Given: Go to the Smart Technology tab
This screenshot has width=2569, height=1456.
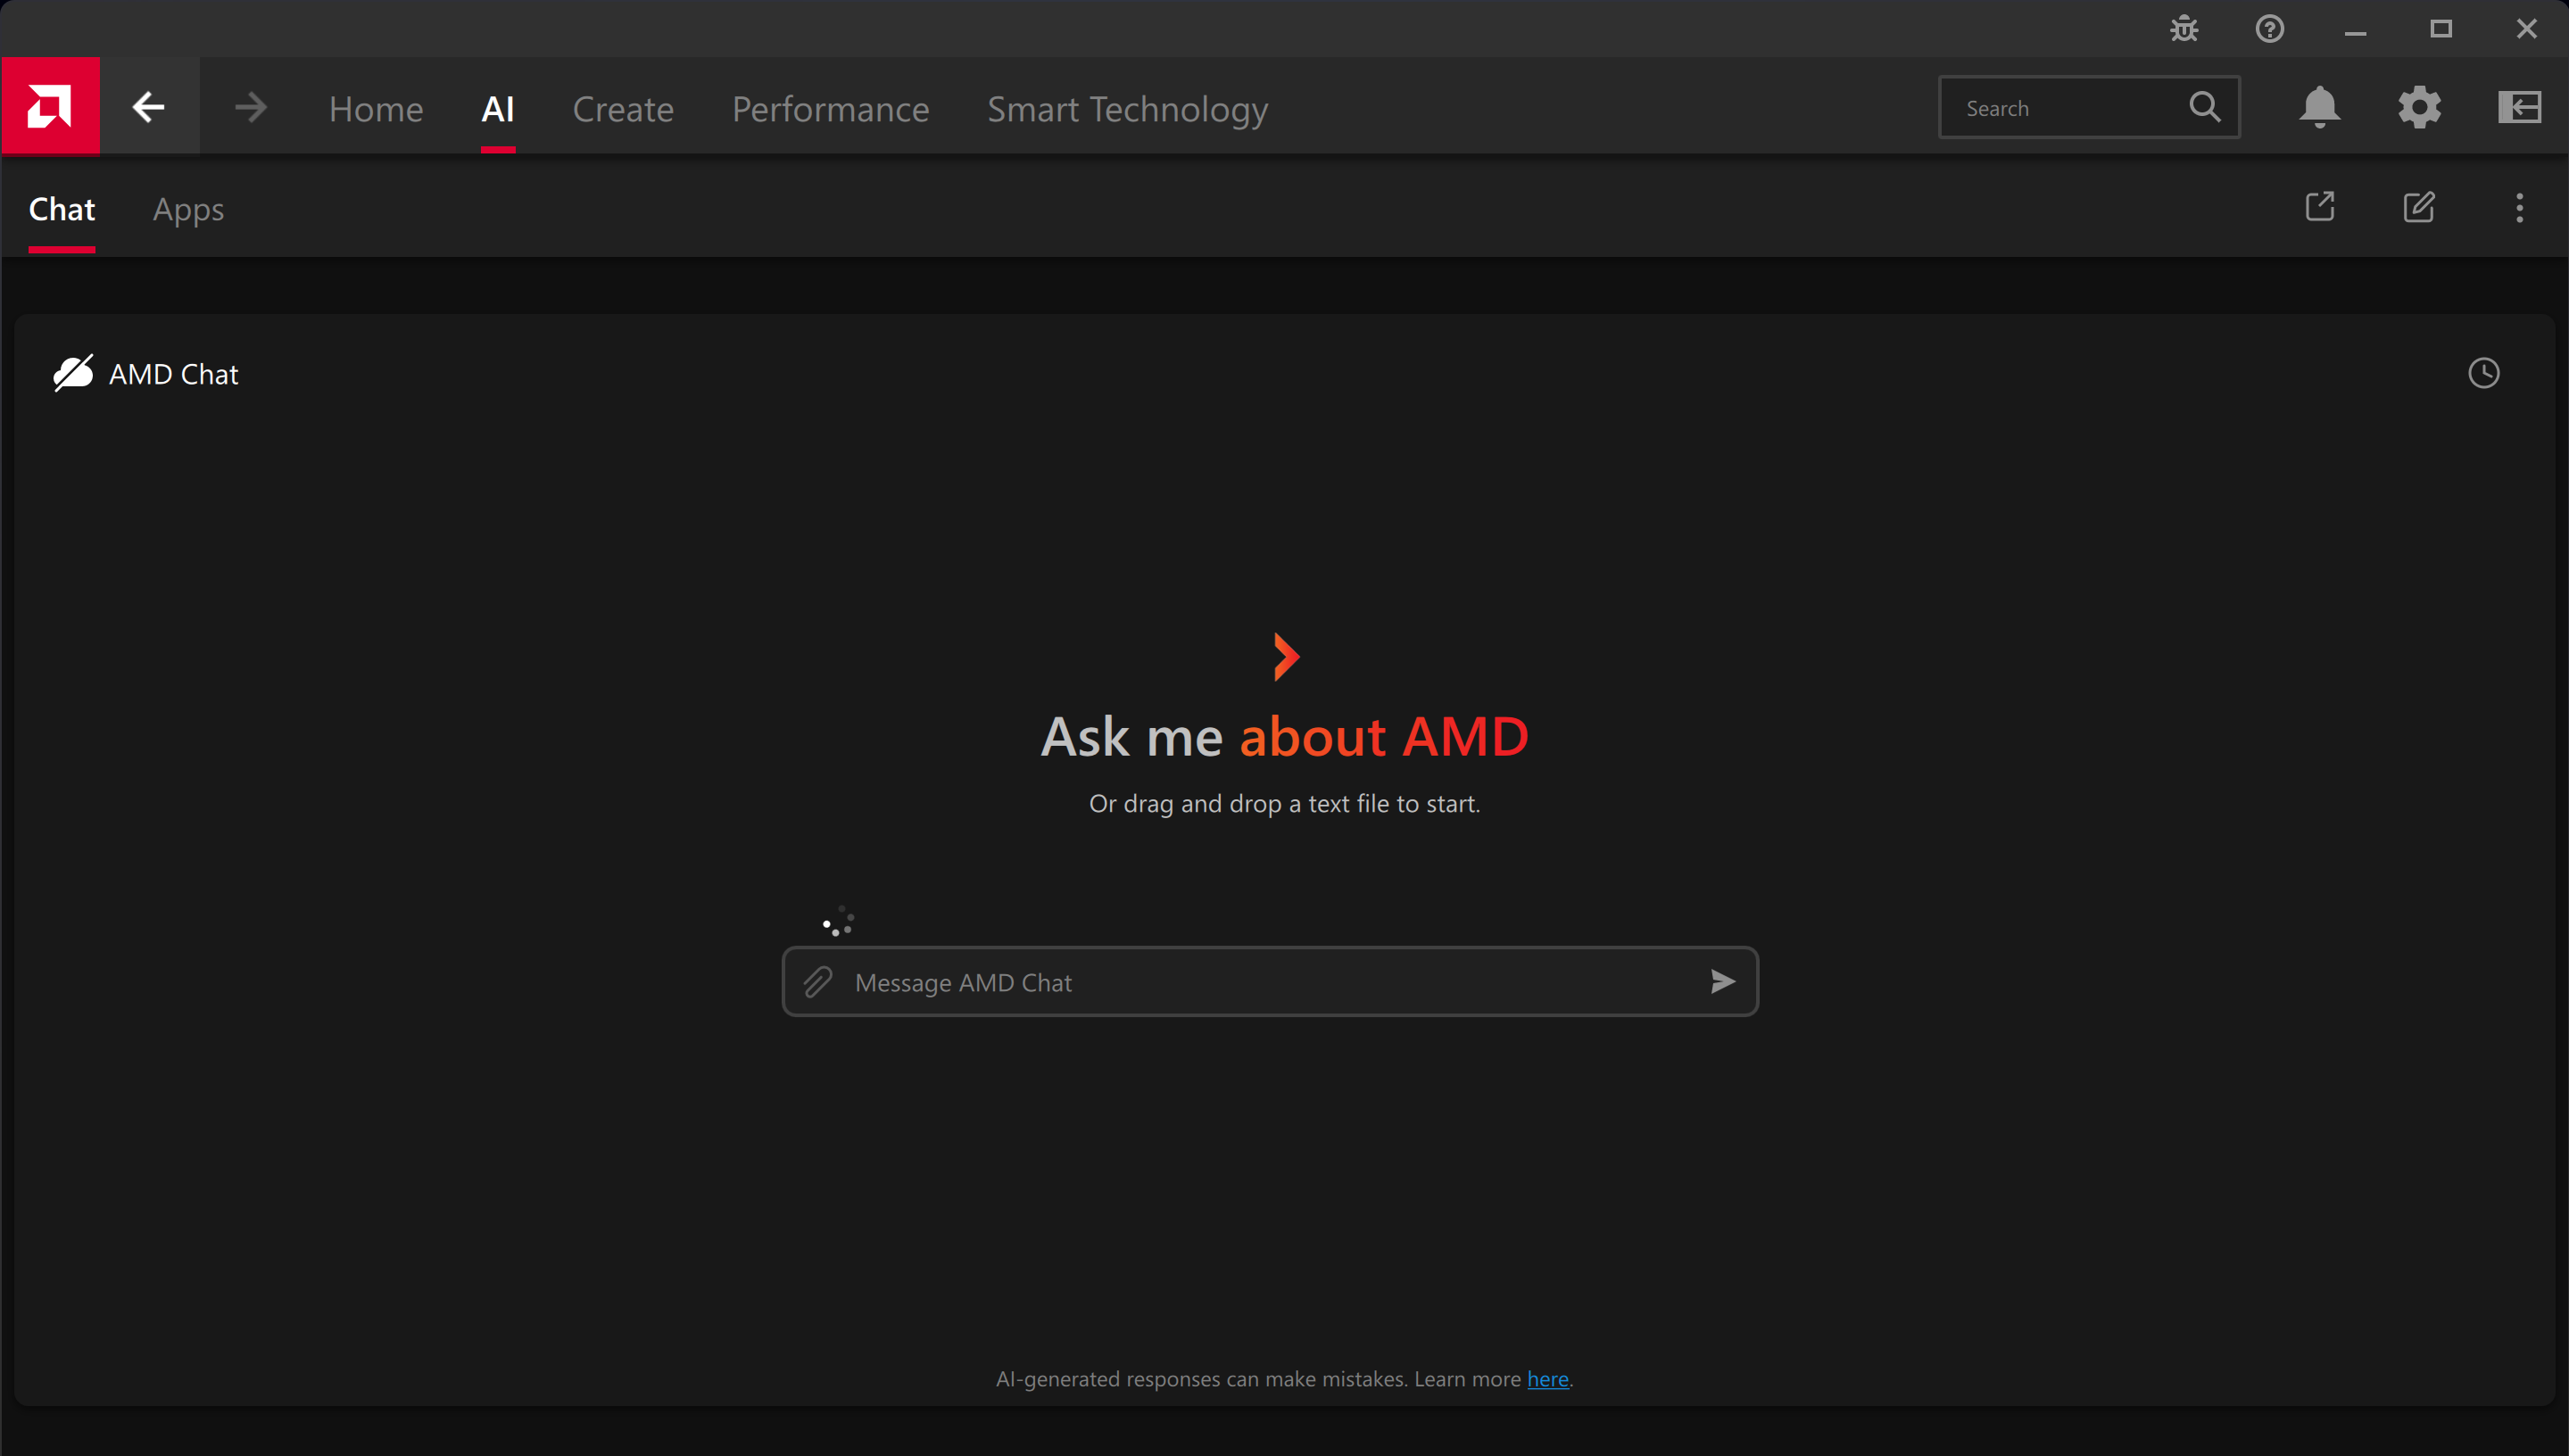Looking at the screenshot, I should pos(1127,109).
